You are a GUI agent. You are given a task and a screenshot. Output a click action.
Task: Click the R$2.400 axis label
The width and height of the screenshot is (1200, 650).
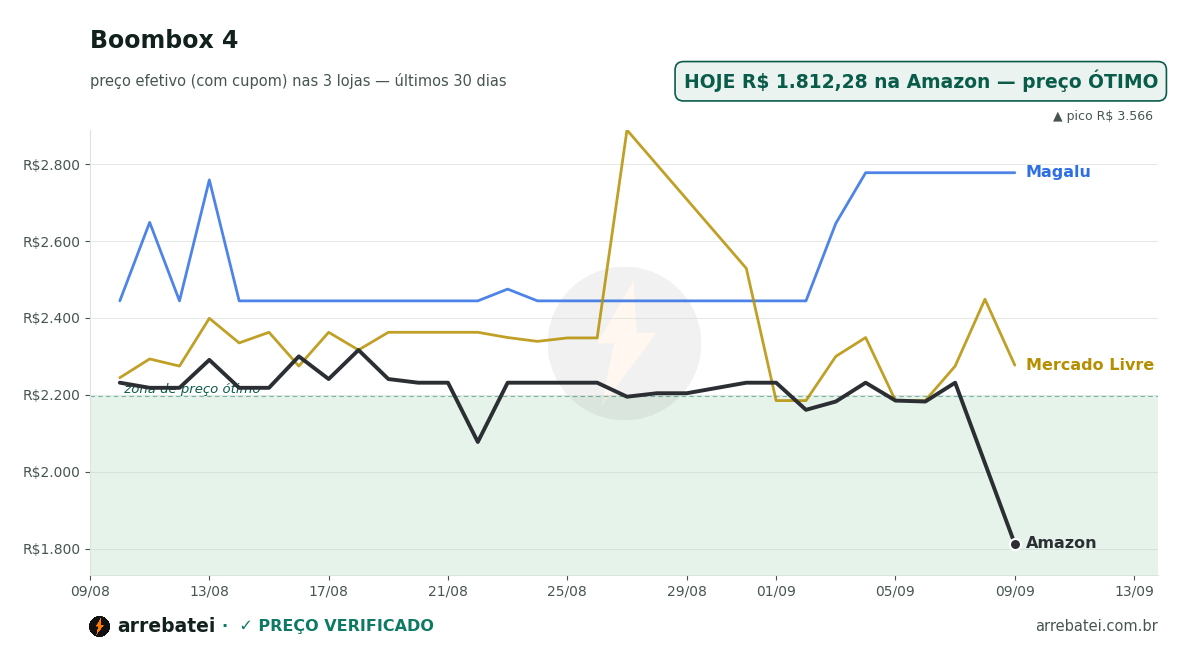point(51,319)
